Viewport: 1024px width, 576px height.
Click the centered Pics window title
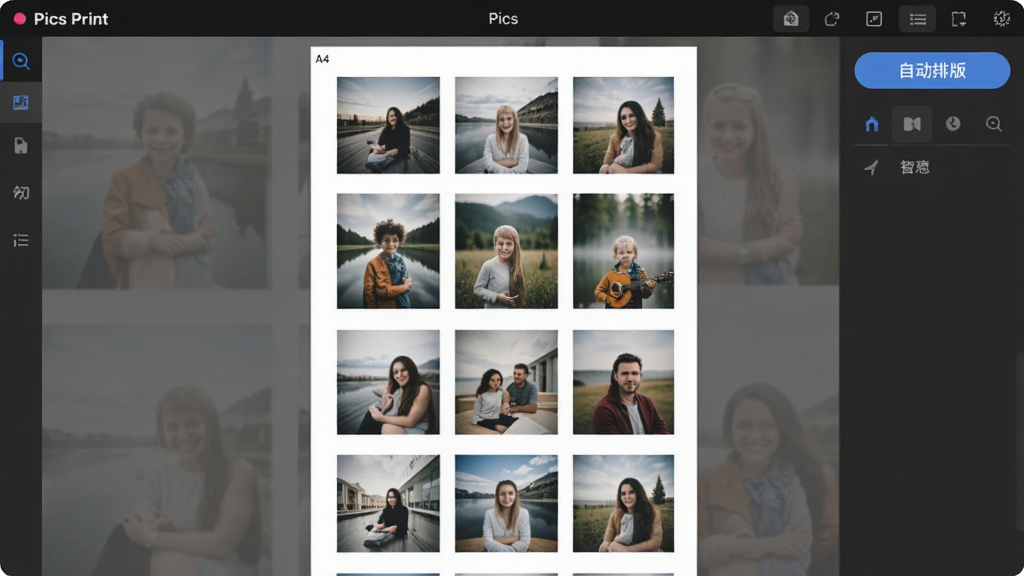[503, 19]
